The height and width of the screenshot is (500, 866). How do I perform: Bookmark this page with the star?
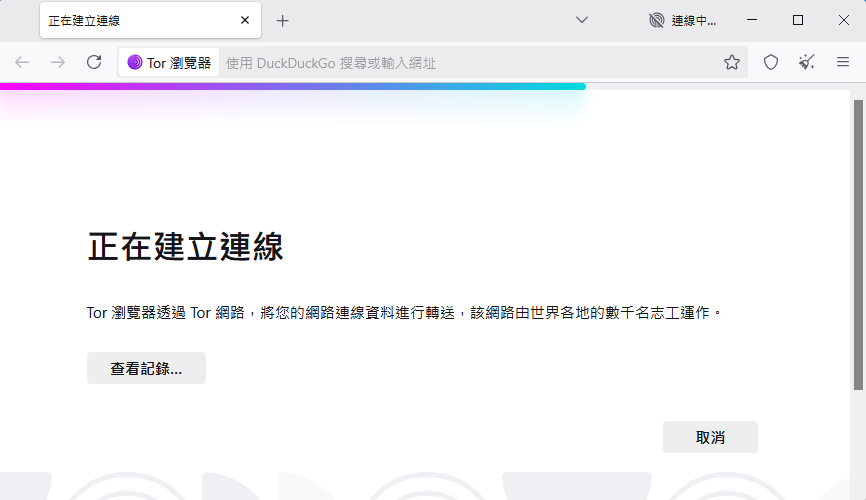(732, 62)
